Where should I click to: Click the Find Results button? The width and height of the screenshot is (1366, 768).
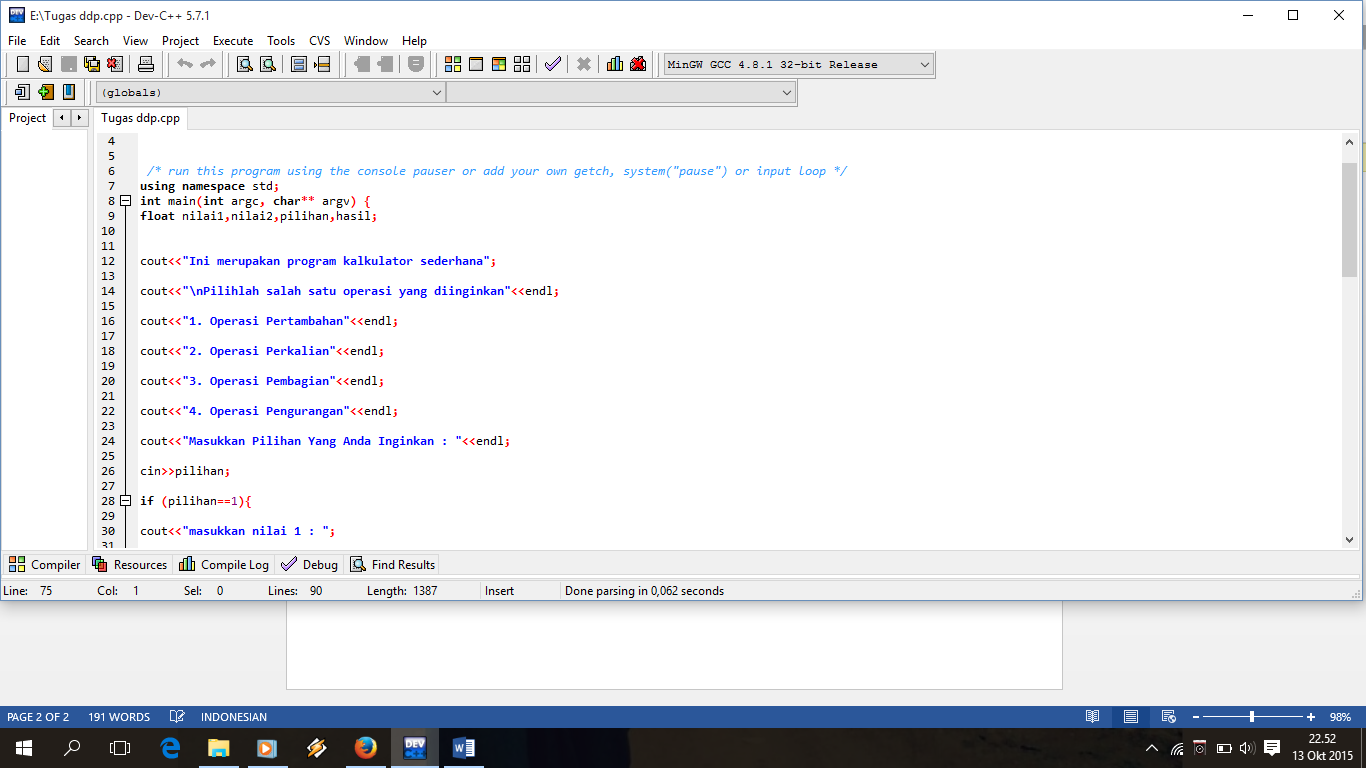pos(391,564)
